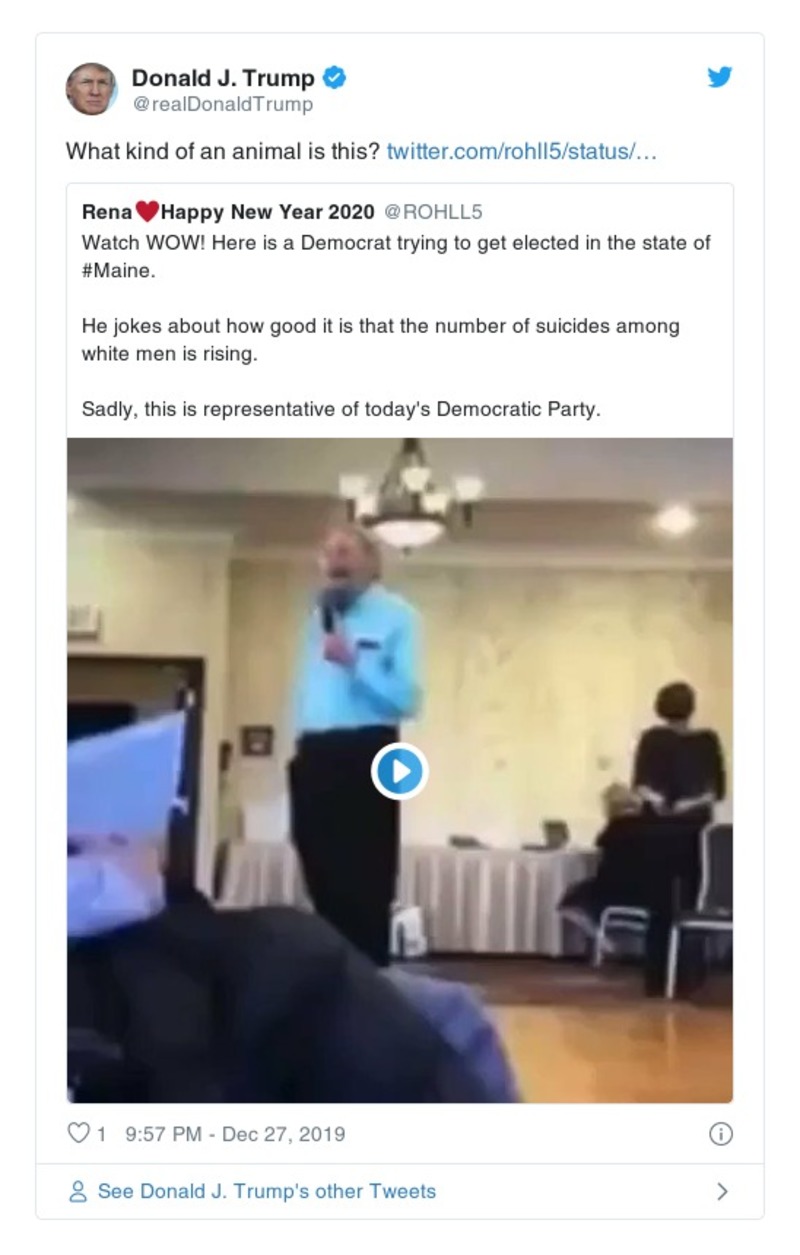The height and width of the screenshot is (1255, 800).
Task: See Donald J. Trump's other Tweets
Action: coord(266,1191)
